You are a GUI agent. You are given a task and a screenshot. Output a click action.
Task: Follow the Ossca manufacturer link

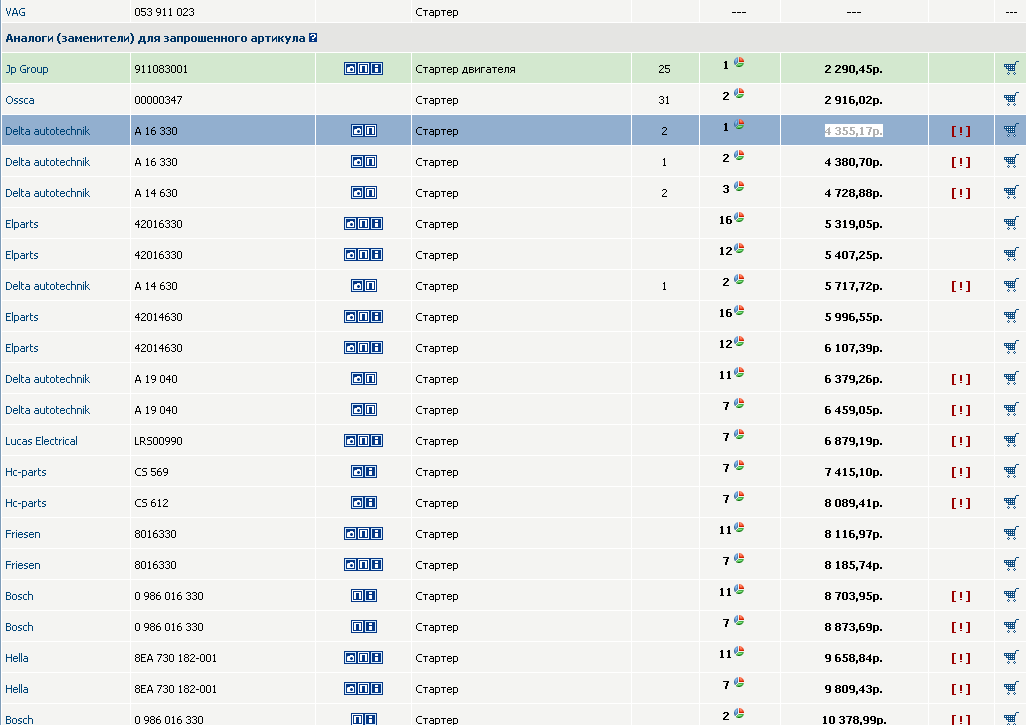click(x=20, y=100)
